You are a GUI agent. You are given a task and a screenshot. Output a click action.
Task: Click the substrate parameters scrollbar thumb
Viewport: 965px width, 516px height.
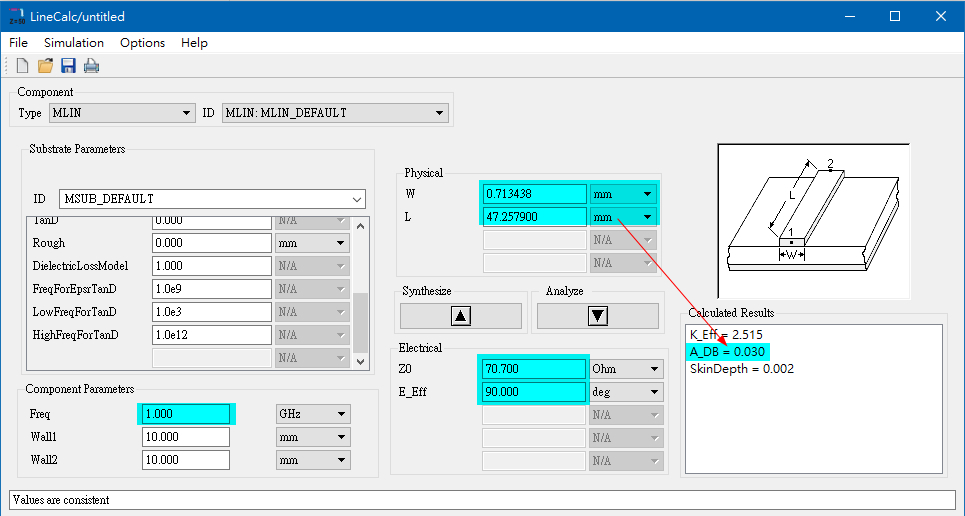click(361, 322)
